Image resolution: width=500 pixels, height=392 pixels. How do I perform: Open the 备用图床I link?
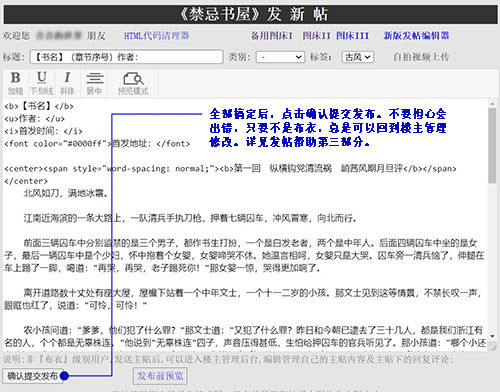pos(272,36)
